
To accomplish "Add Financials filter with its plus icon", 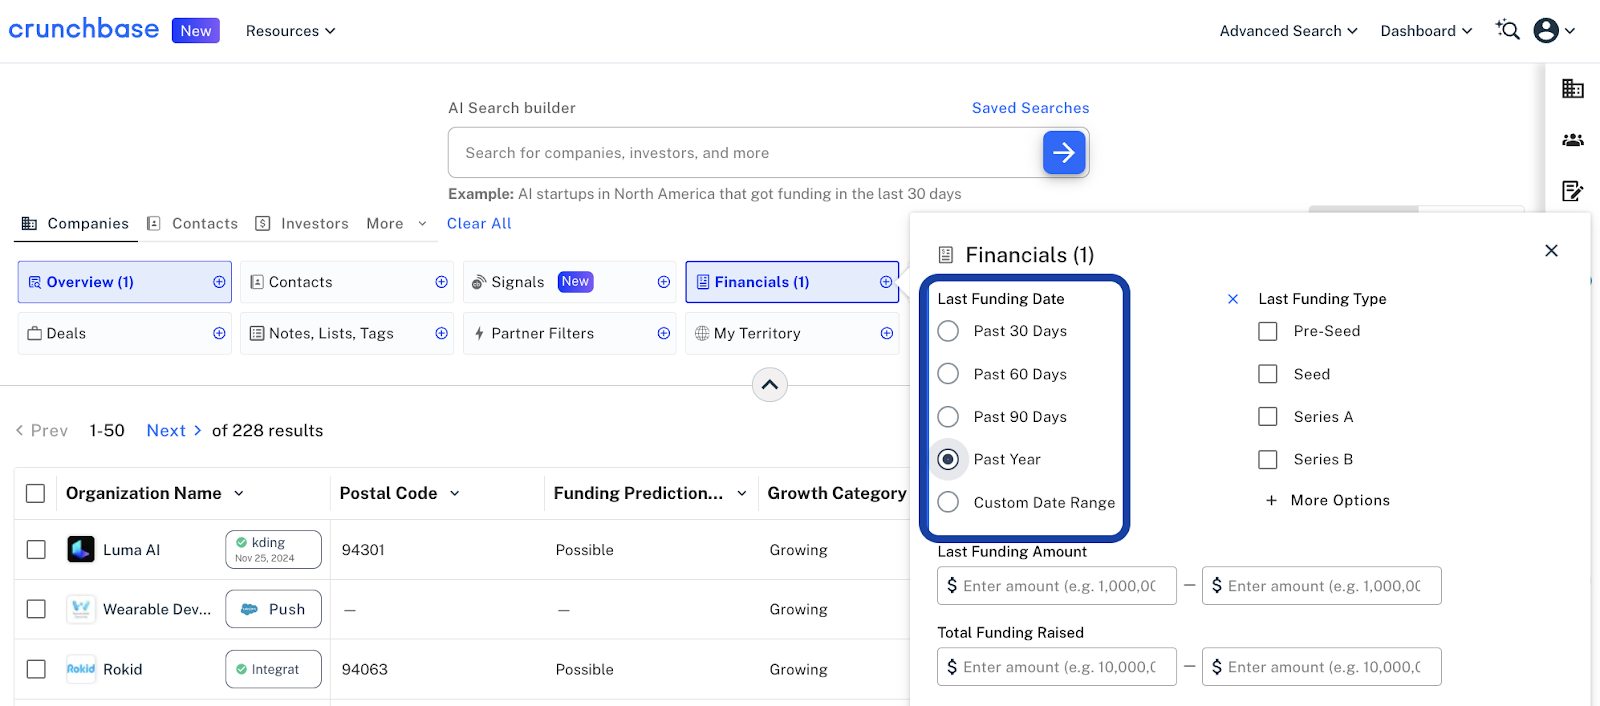I will [x=885, y=282].
